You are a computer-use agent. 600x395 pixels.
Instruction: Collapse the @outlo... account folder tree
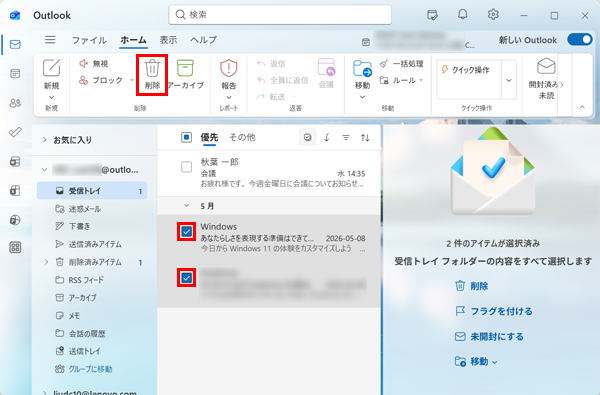coord(44,169)
